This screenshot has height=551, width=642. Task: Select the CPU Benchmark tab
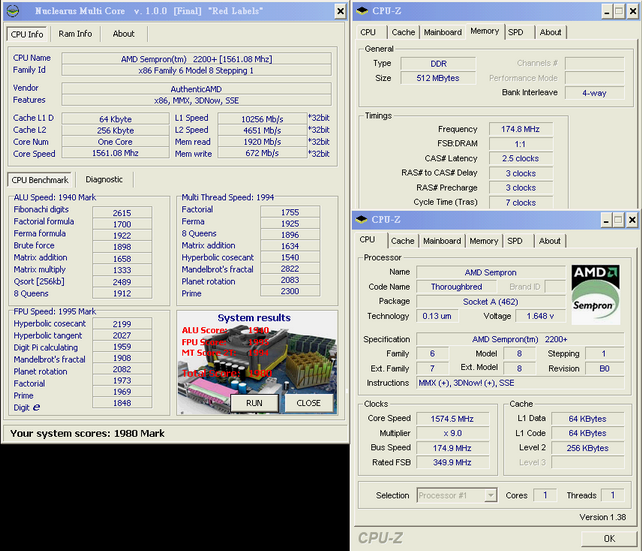pyautogui.click(x=40, y=180)
